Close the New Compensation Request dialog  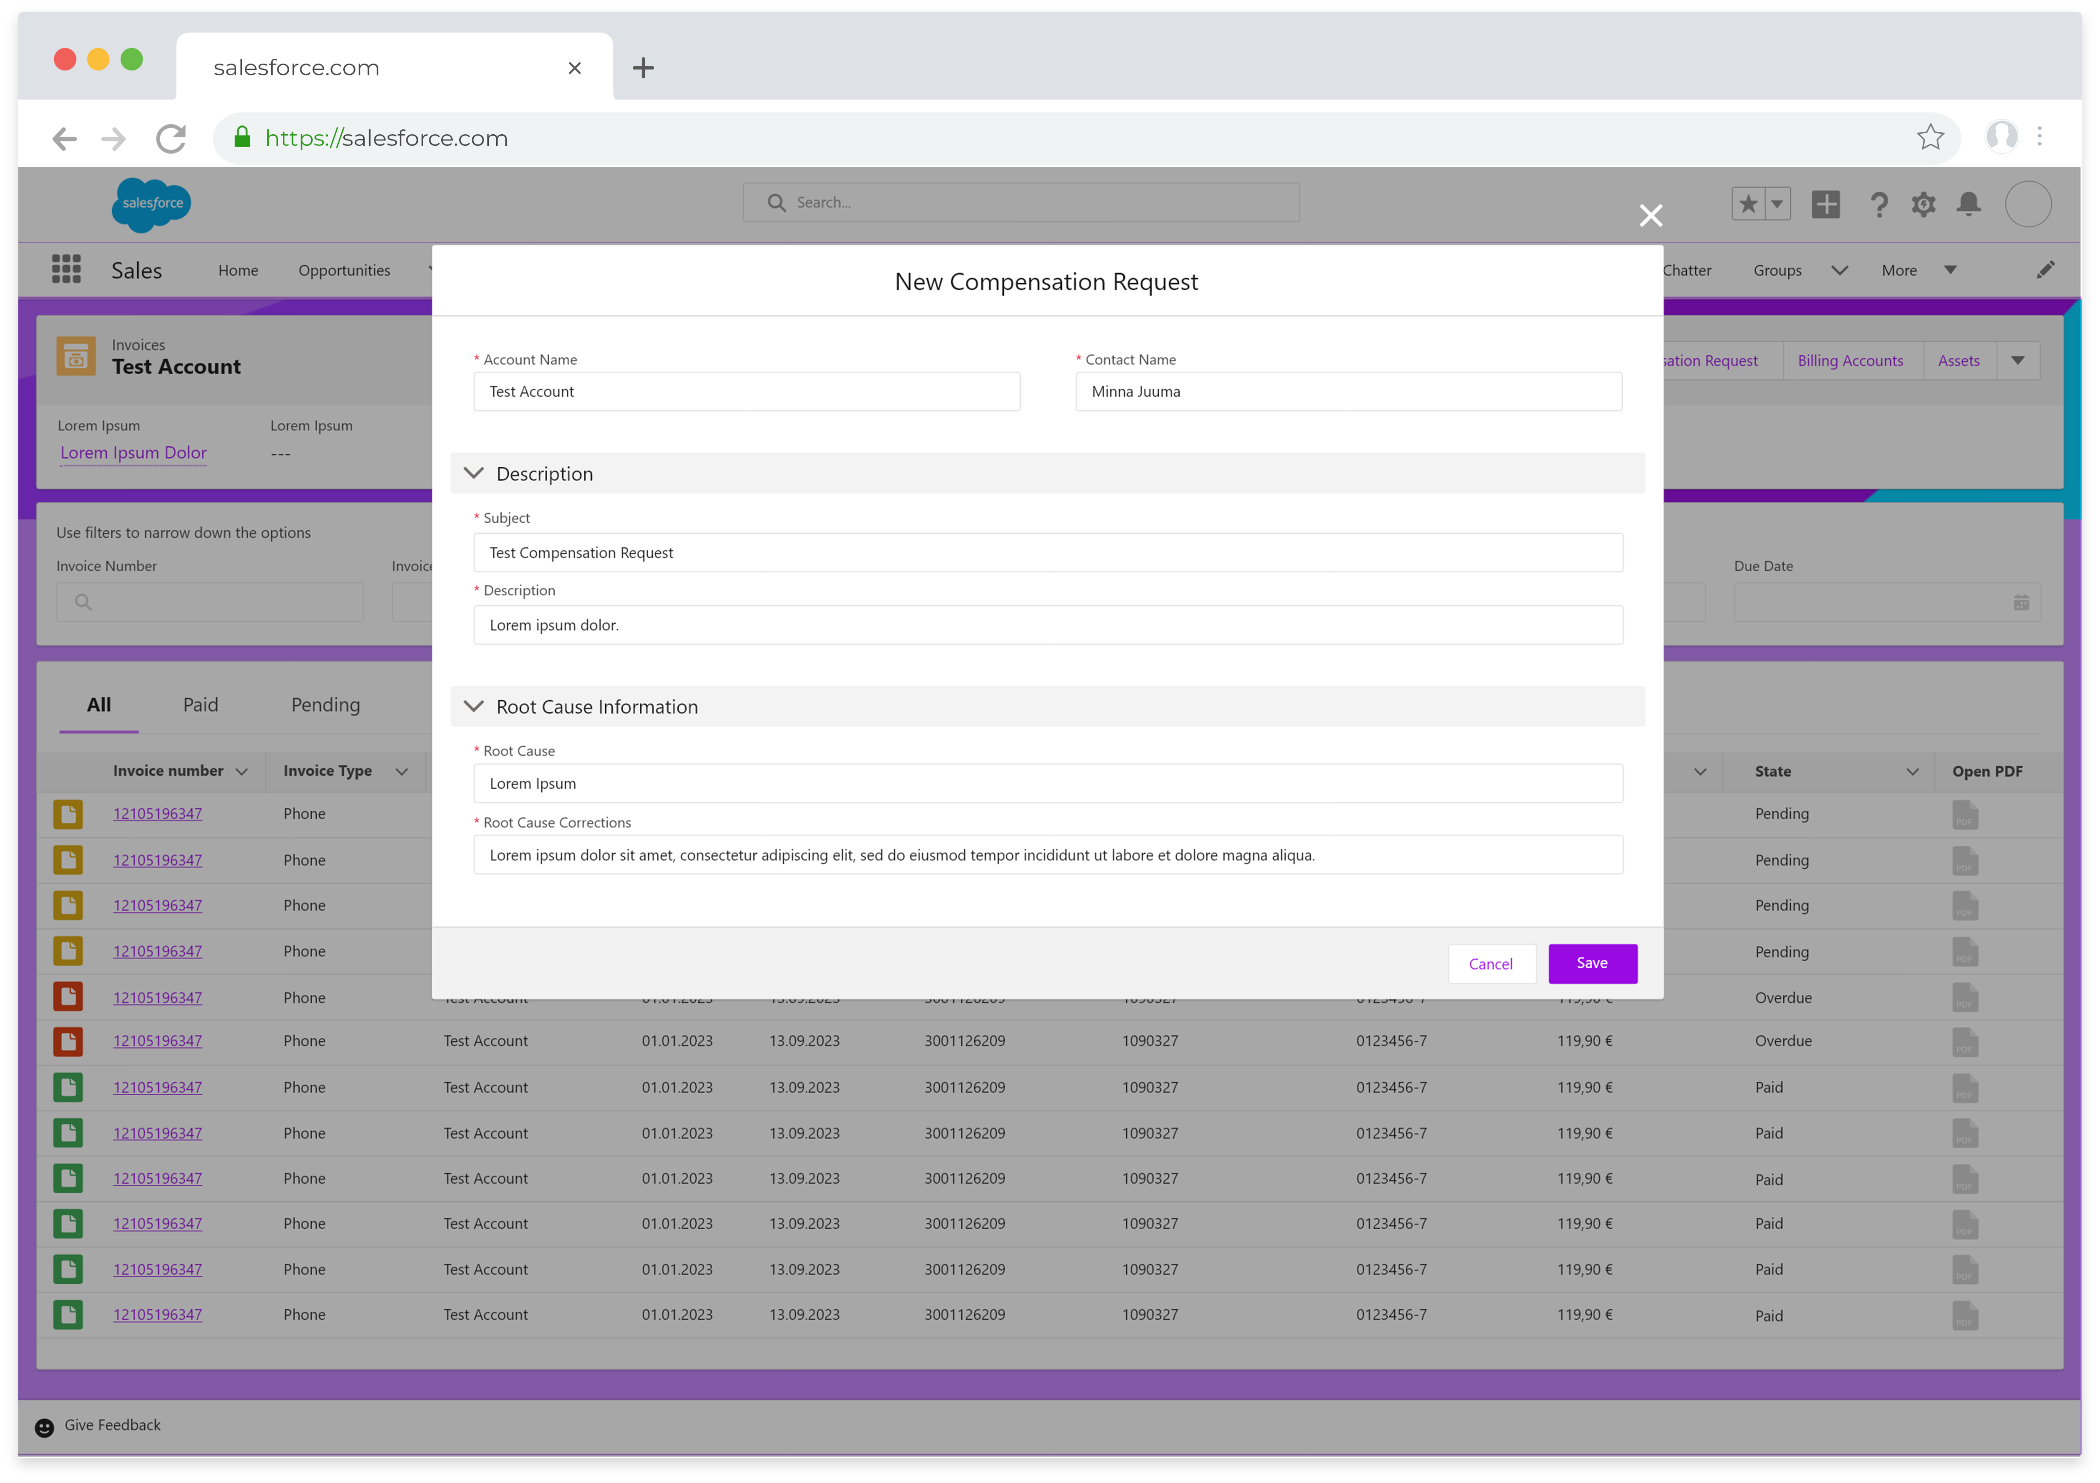click(1651, 215)
